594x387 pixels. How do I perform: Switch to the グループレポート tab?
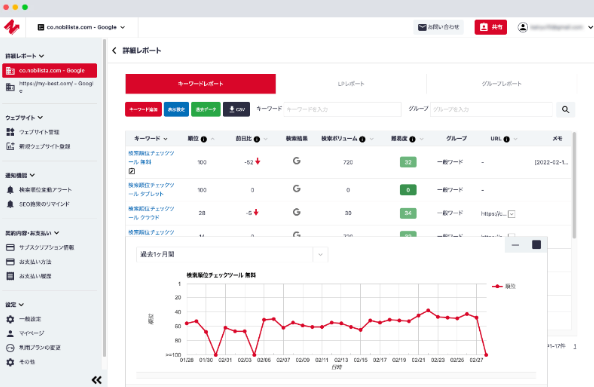(x=501, y=84)
